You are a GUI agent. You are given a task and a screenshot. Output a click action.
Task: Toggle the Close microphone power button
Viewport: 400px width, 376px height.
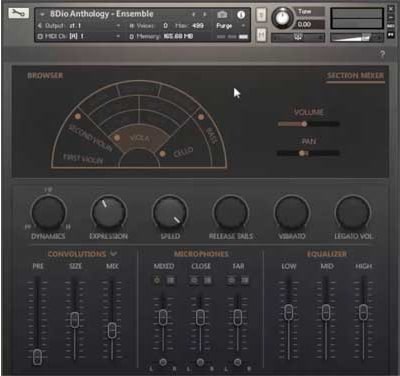(x=194, y=281)
